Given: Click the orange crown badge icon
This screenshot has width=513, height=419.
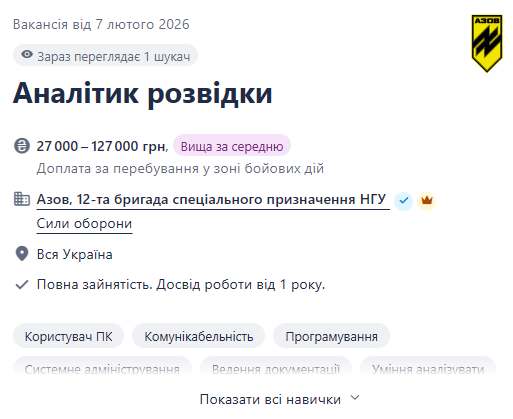Looking at the screenshot, I should 427,201.
